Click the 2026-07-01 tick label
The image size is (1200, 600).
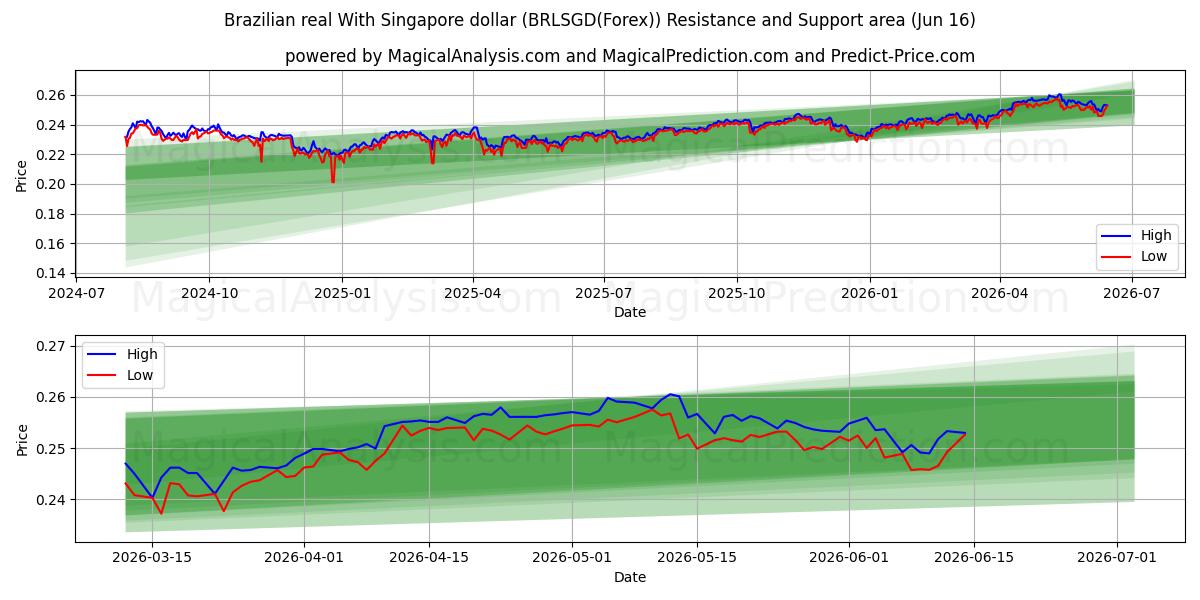pos(1117,558)
